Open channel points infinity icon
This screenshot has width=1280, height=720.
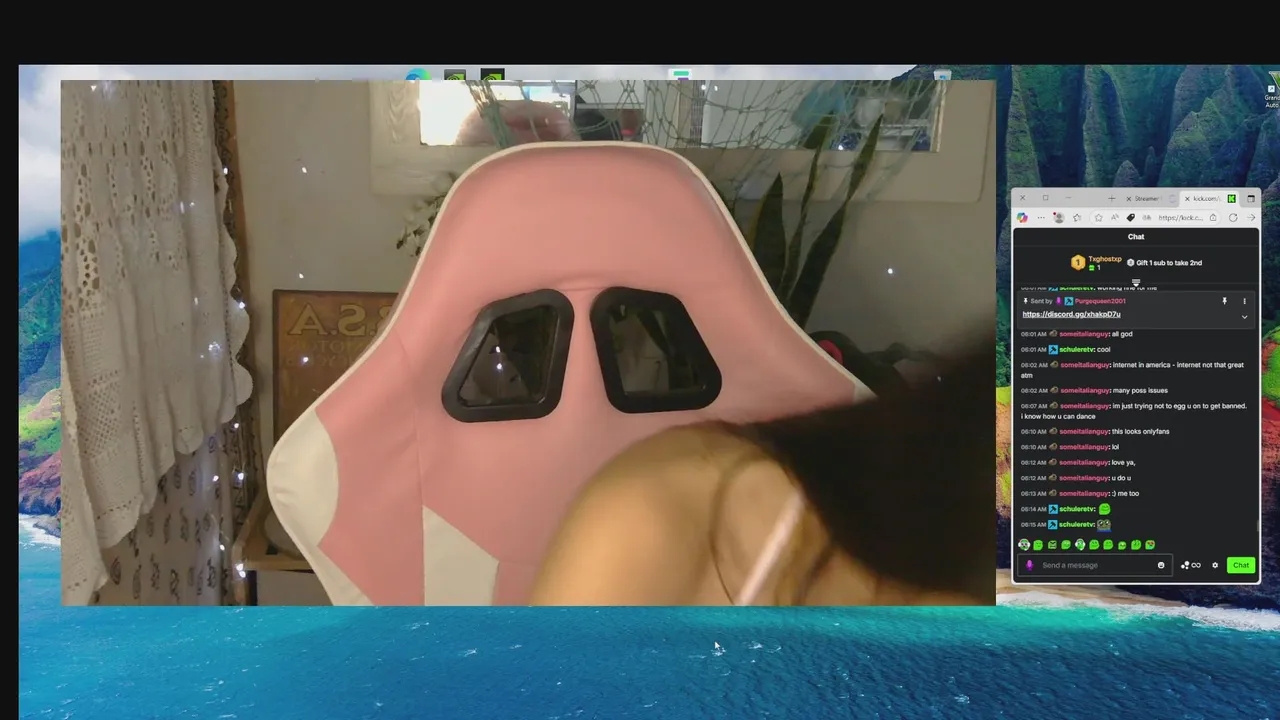point(1190,565)
